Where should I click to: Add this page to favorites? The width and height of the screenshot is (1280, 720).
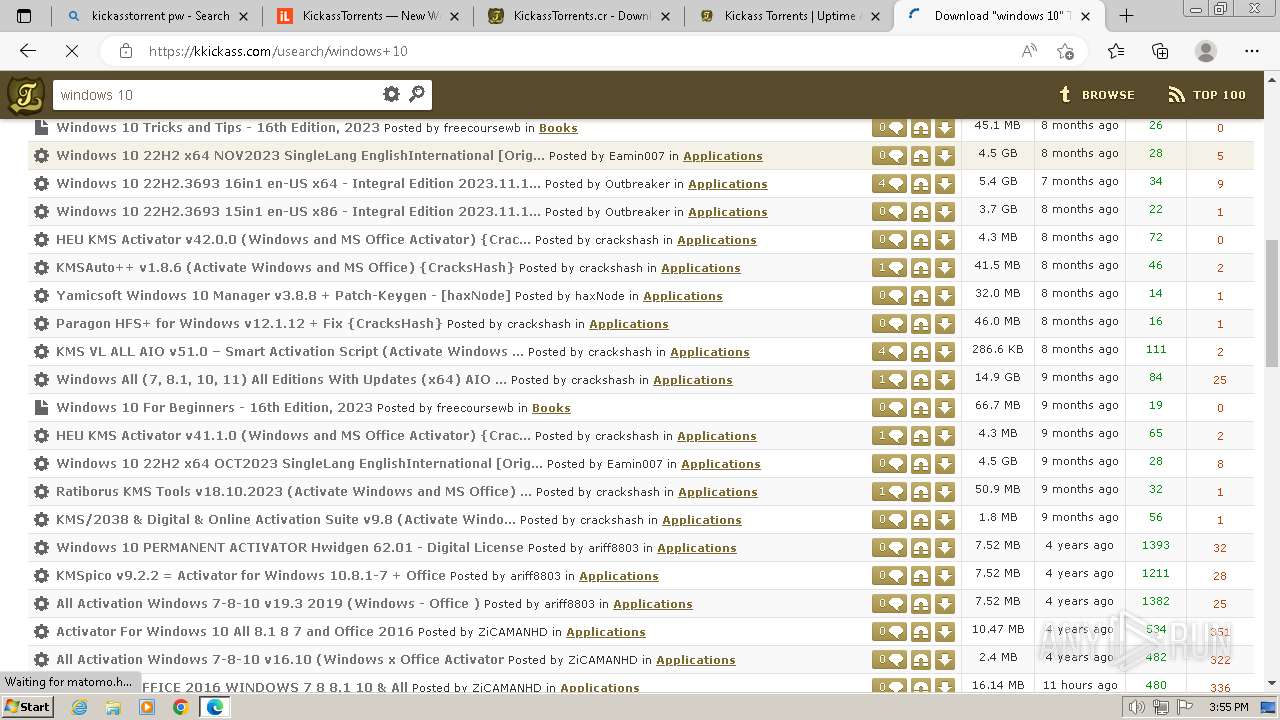click(x=1065, y=51)
